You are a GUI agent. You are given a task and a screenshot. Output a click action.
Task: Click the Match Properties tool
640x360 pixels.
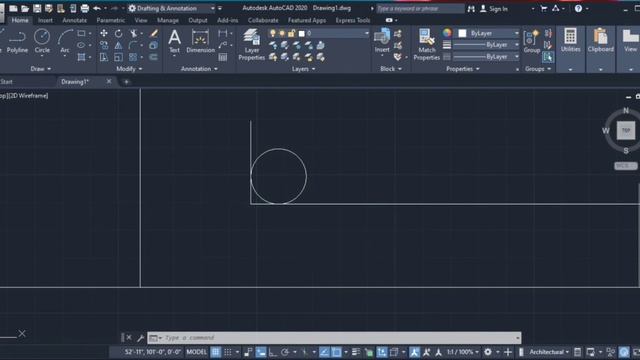427,45
